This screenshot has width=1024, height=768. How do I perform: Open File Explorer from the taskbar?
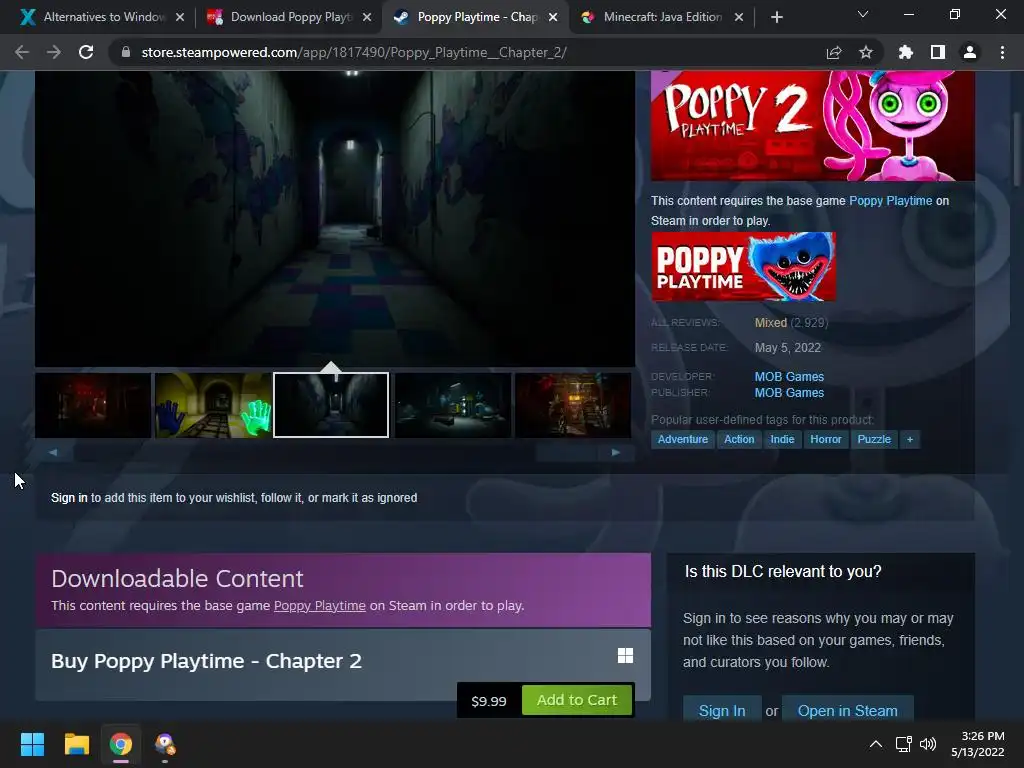(x=76, y=744)
